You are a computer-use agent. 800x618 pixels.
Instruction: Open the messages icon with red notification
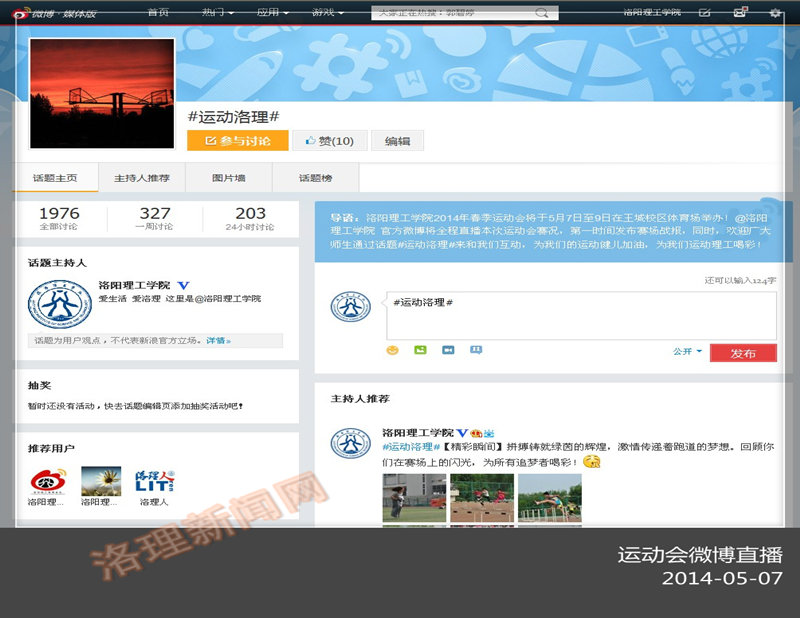[740, 13]
